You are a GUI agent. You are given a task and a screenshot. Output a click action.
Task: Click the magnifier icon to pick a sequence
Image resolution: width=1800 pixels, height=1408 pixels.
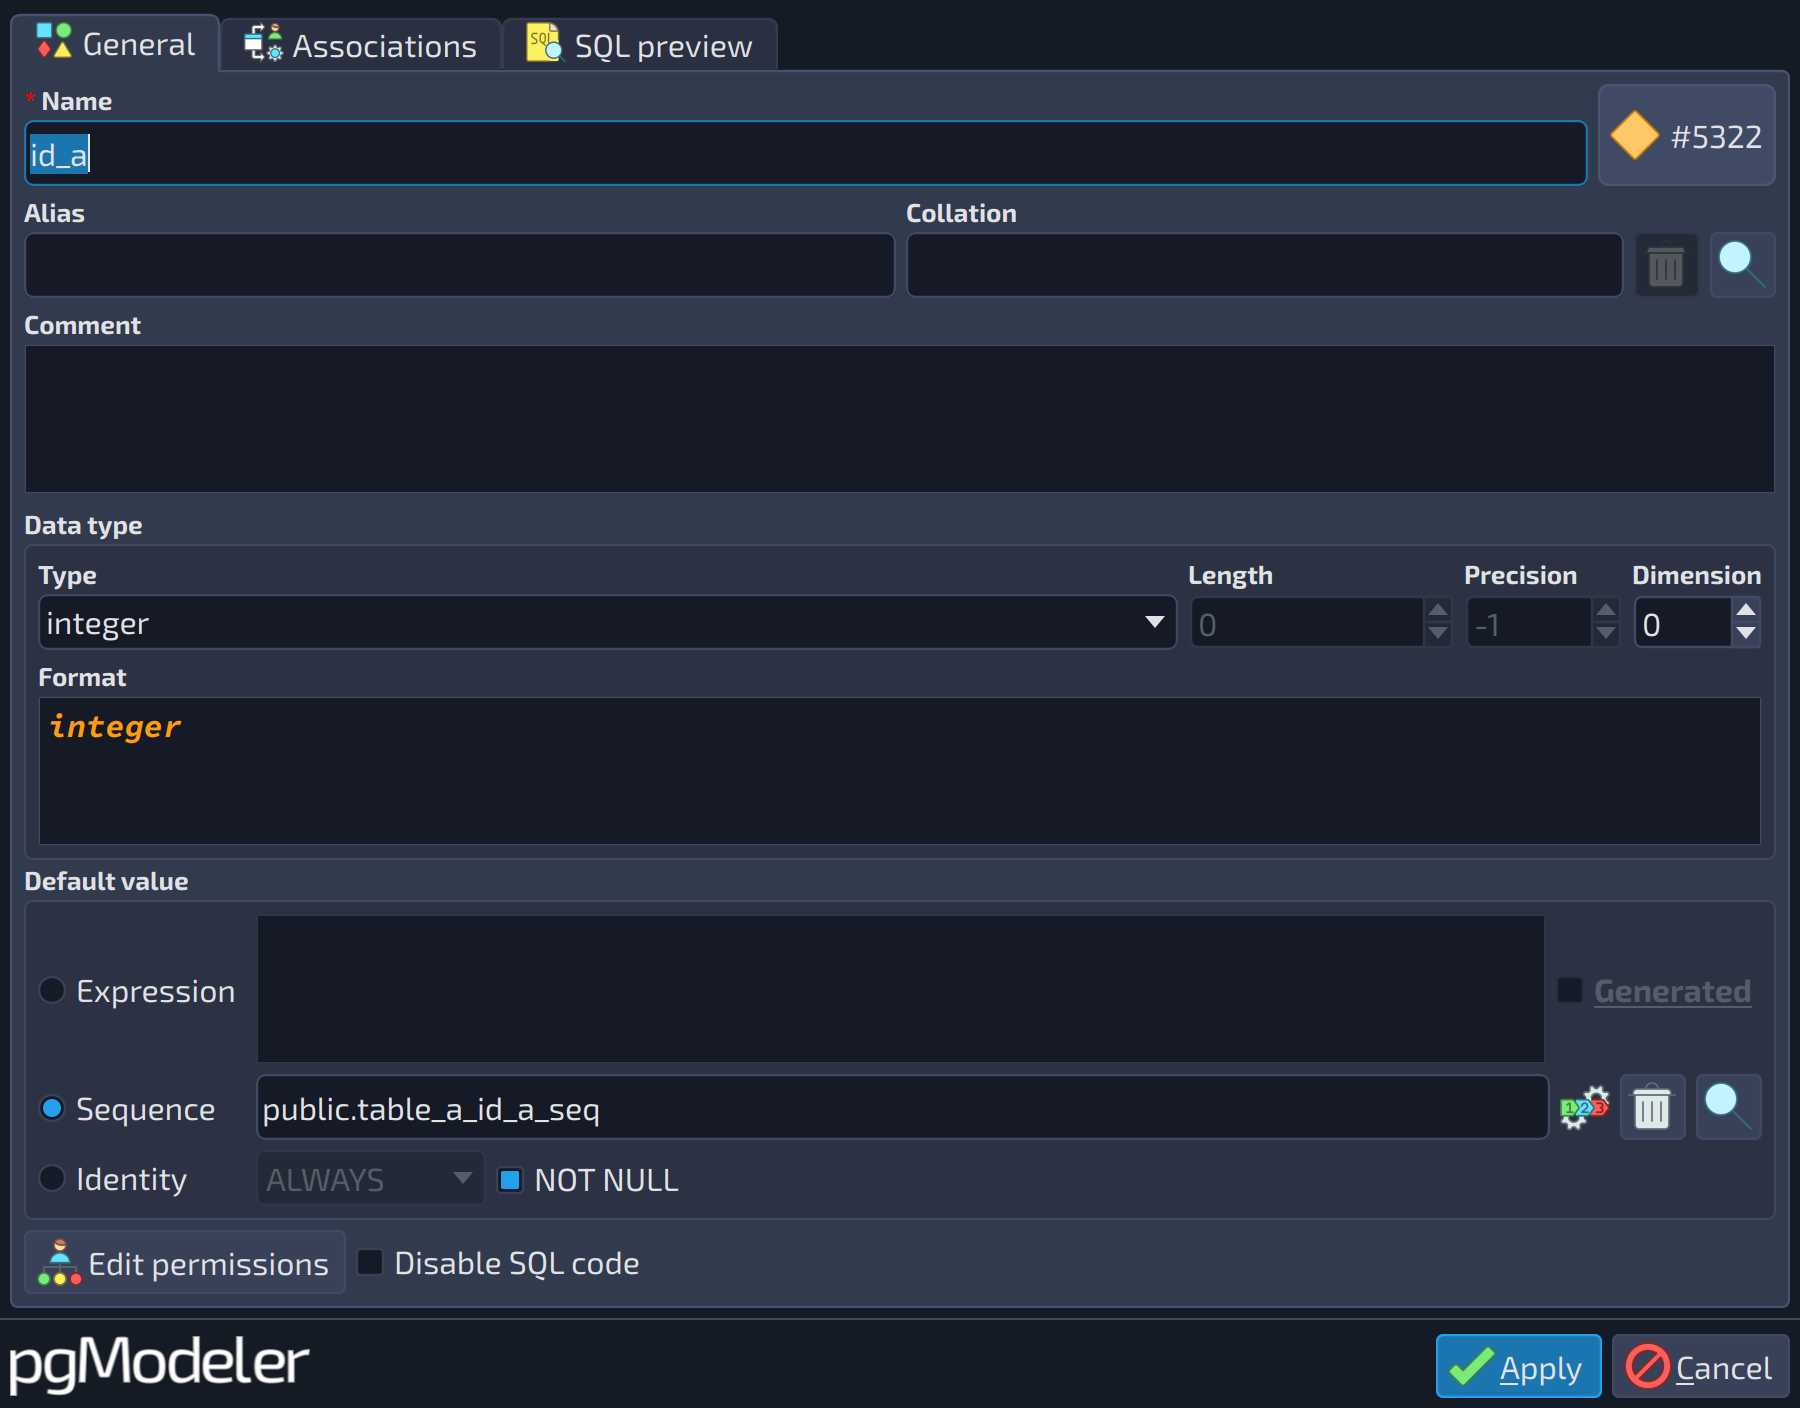(1729, 1108)
